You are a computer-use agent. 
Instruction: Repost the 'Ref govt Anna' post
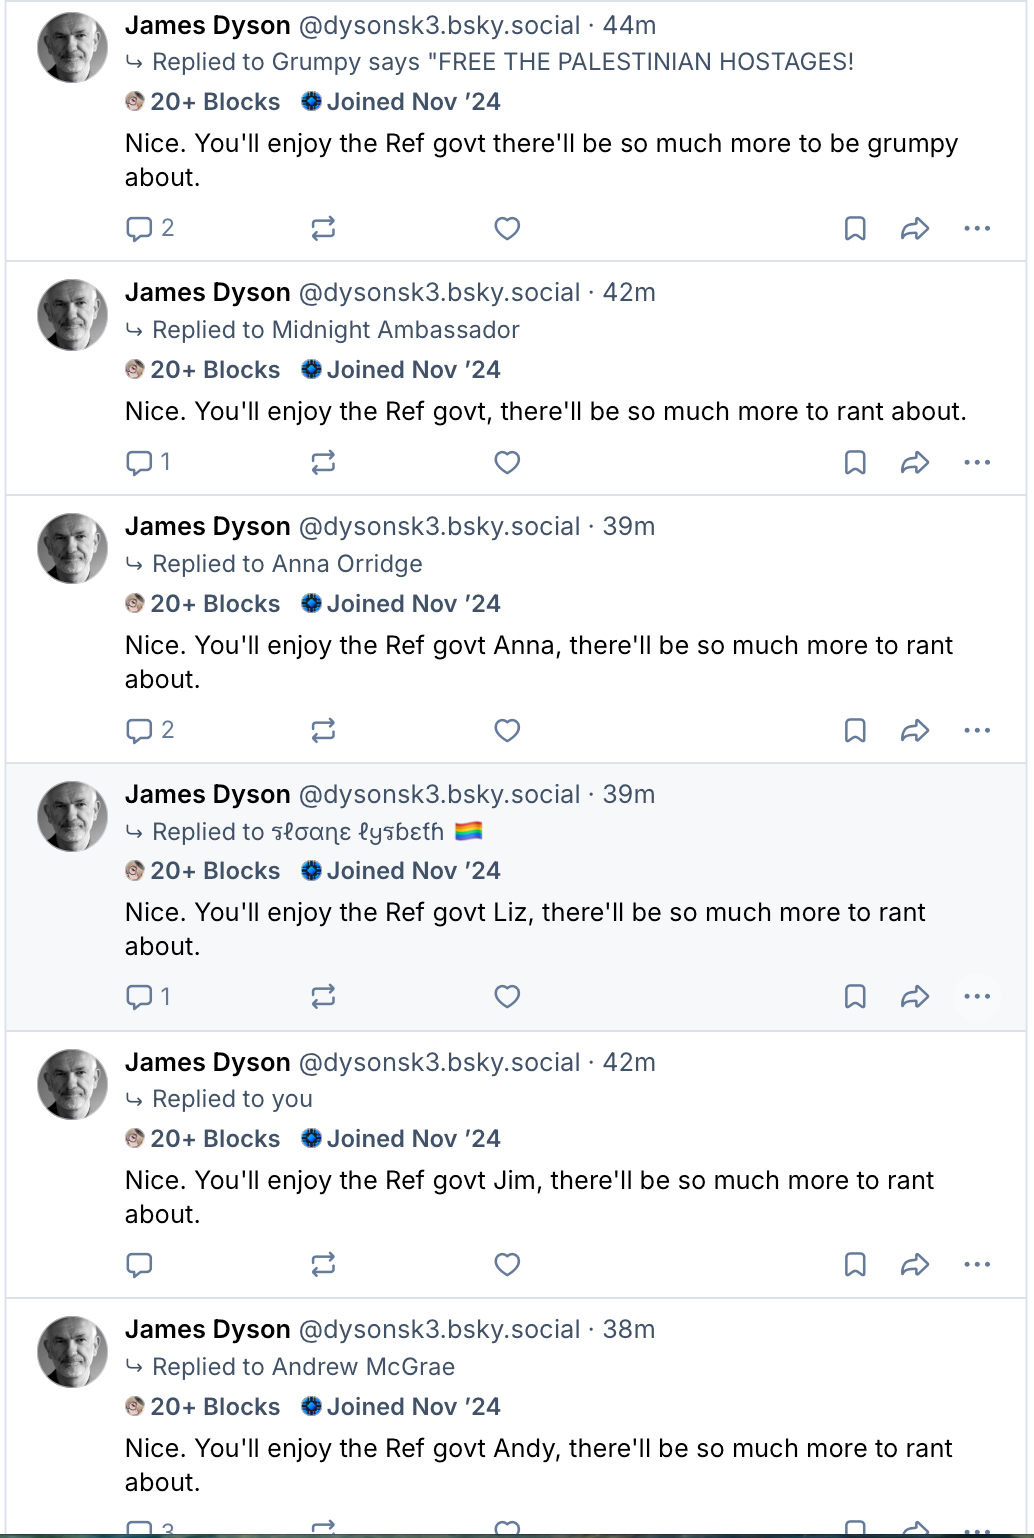(x=323, y=730)
